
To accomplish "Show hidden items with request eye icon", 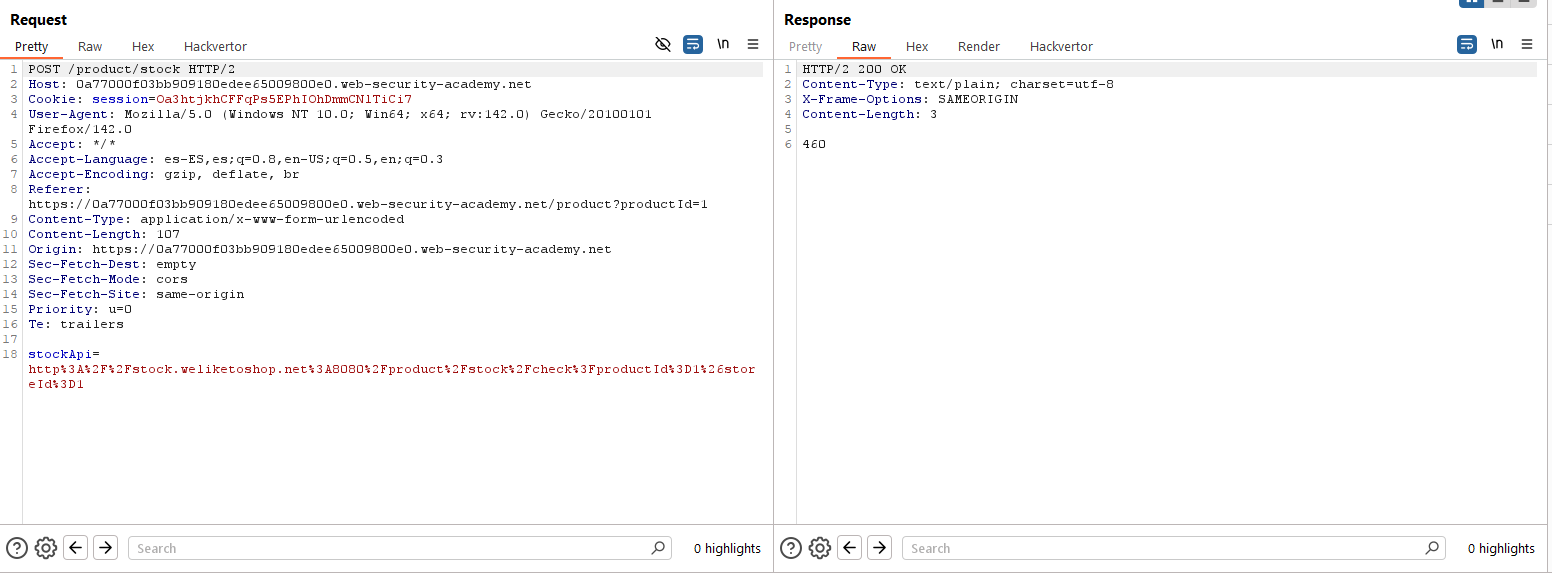I will 662,44.
